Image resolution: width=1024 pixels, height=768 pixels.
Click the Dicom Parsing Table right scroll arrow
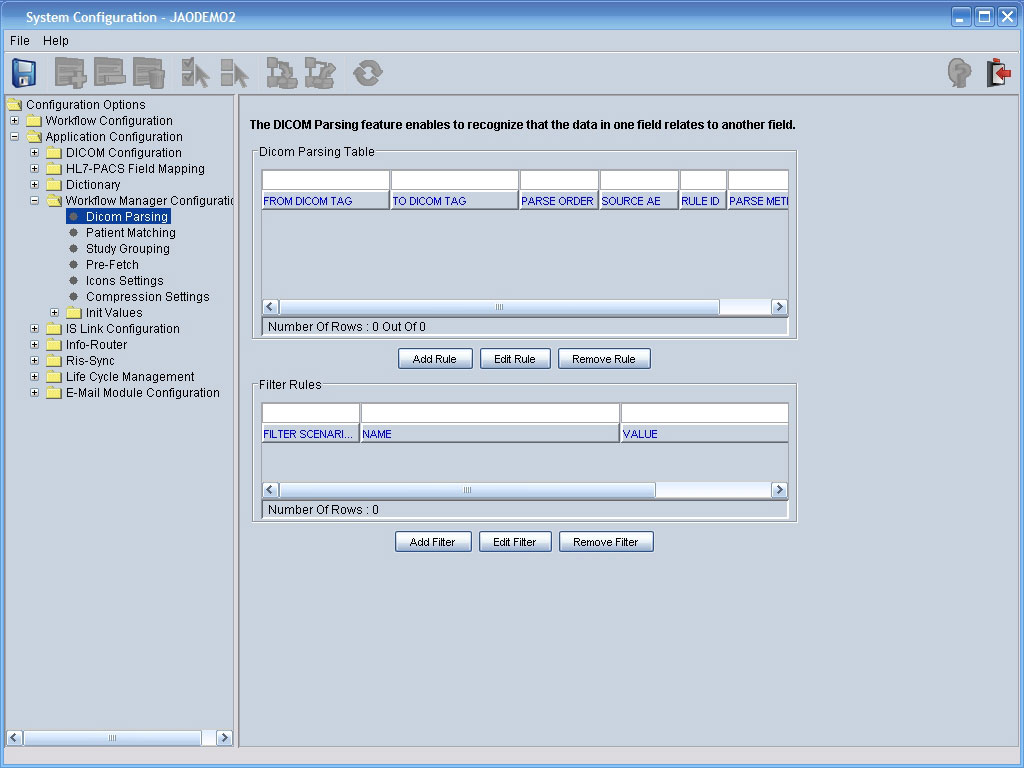pos(779,307)
